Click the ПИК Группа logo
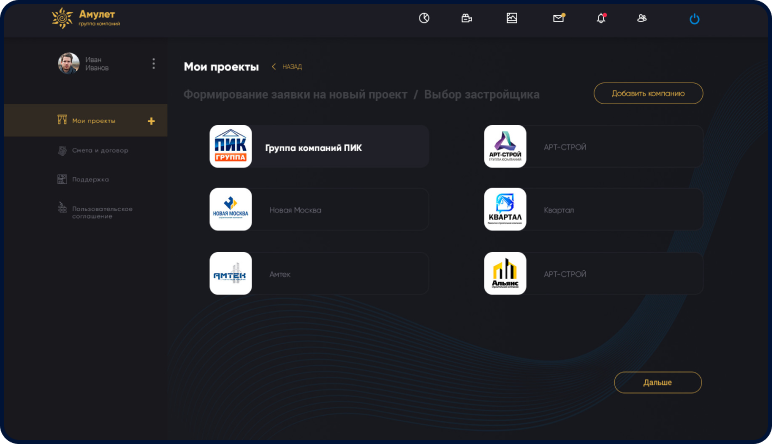Screen dimensions: 772x444 click(x=230, y=146)
